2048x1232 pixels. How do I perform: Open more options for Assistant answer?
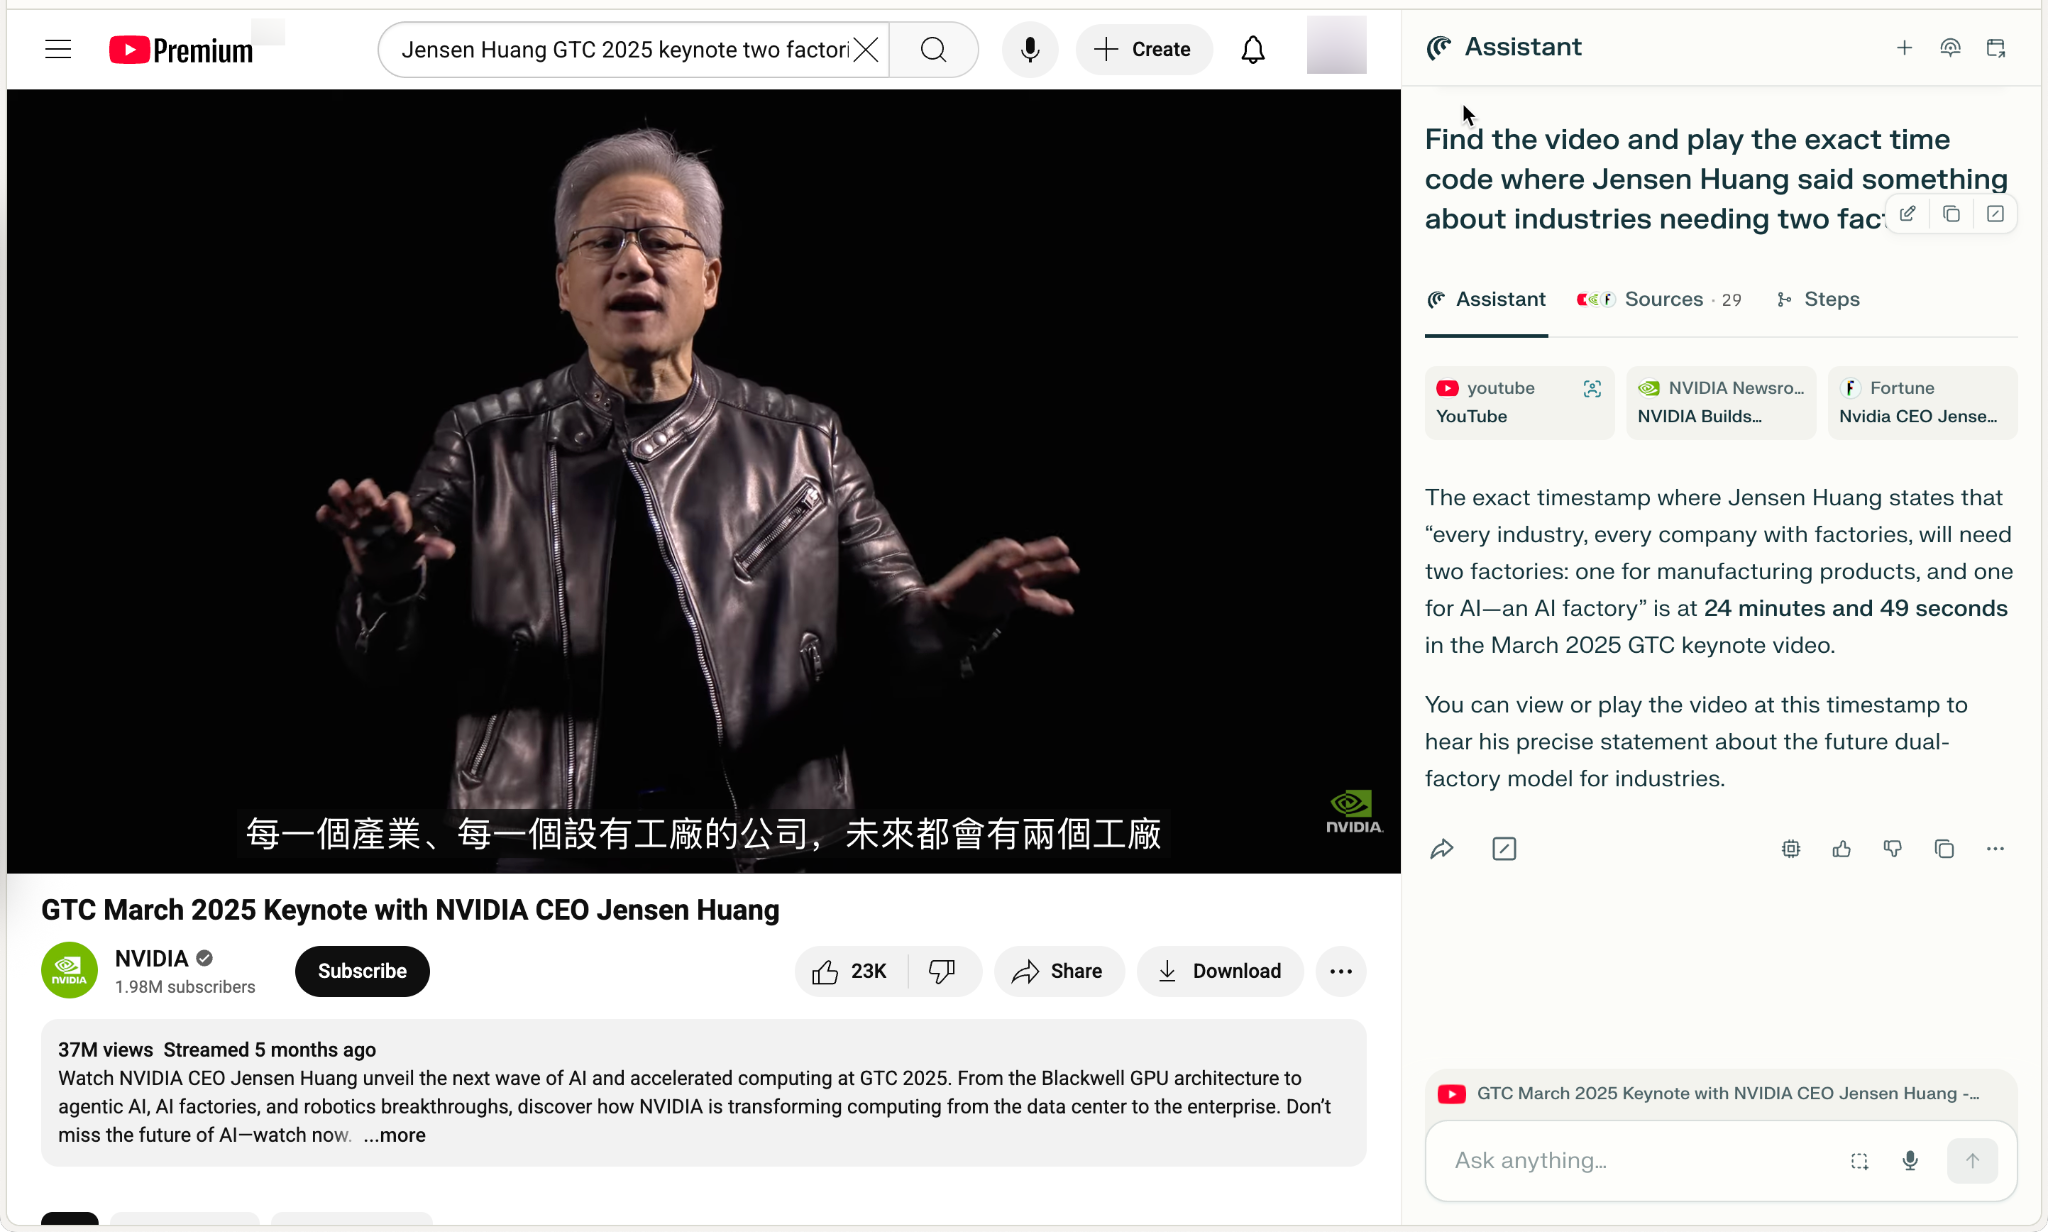[1995, 849]
